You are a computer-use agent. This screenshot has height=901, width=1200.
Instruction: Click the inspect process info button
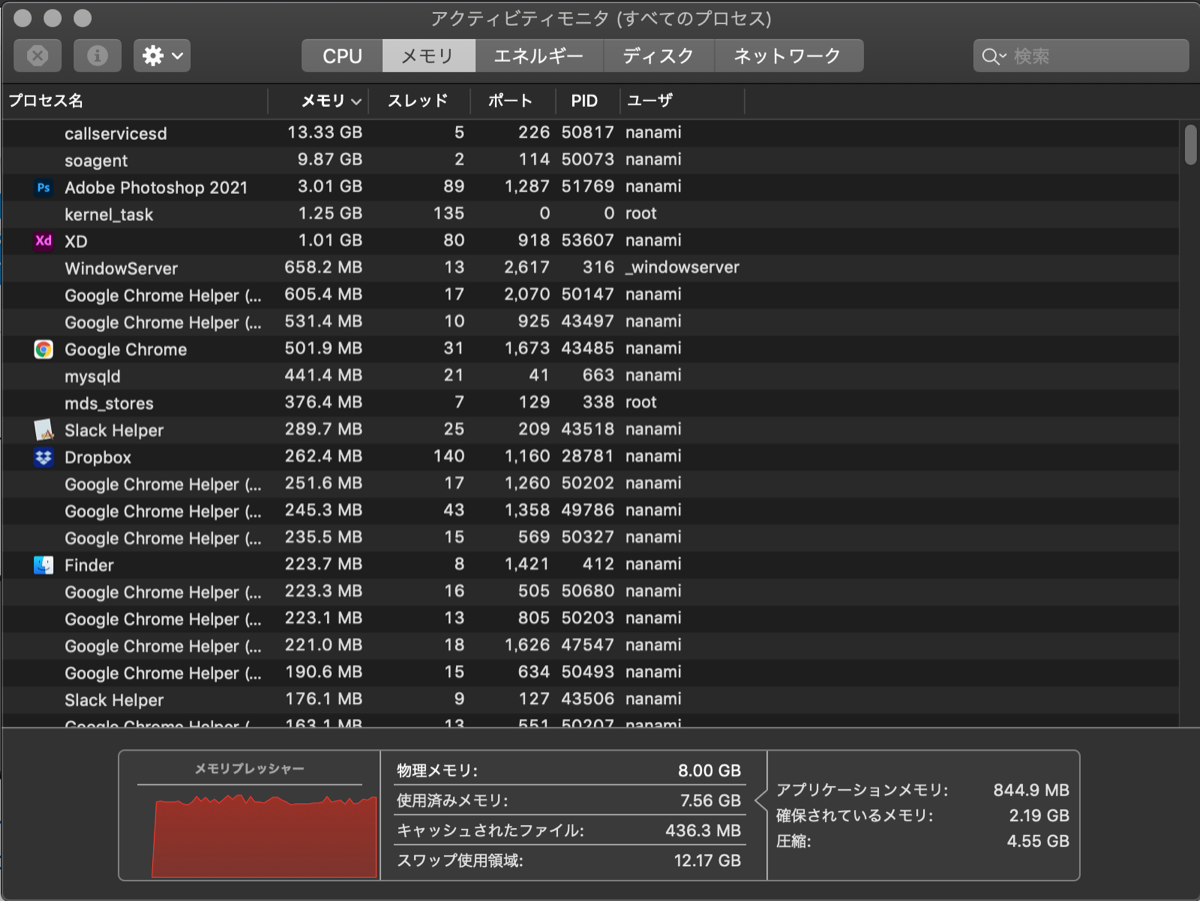coord(98,56)
